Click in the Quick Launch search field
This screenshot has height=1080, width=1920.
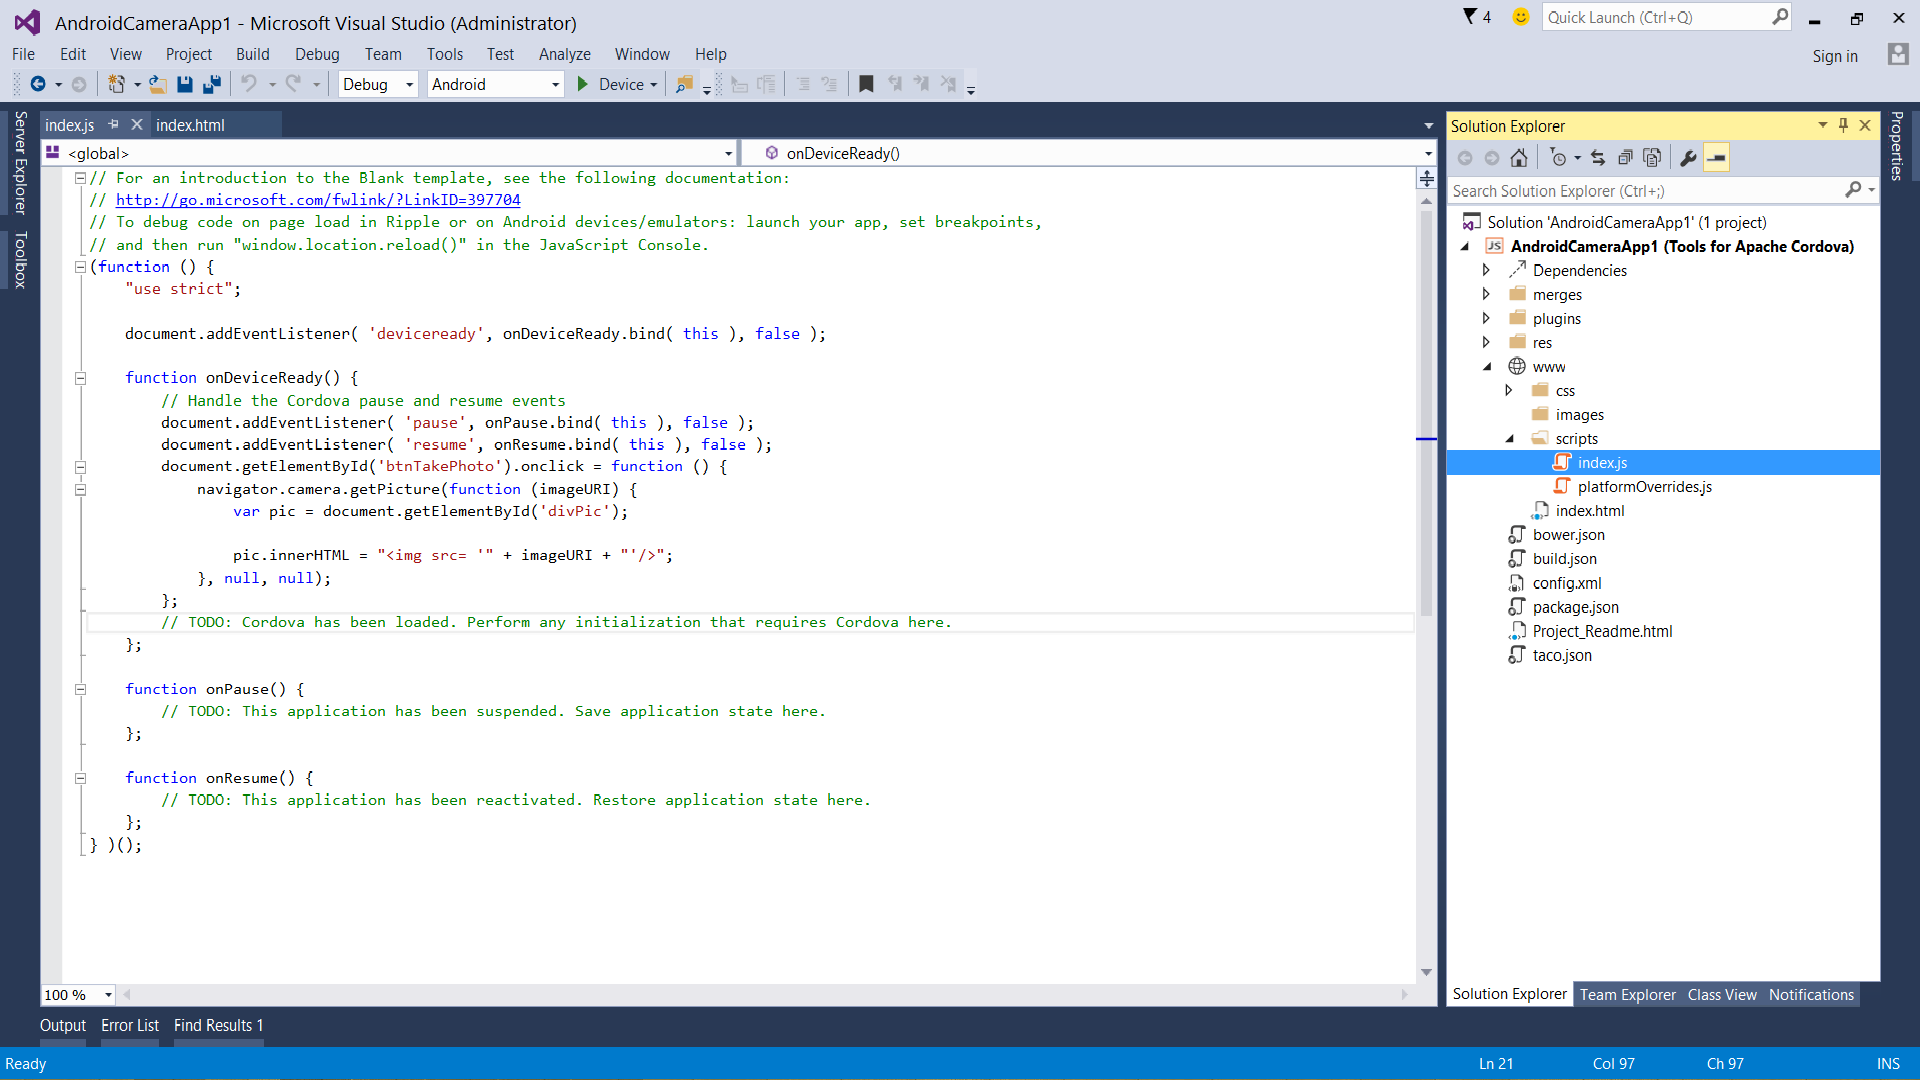point(1667,17)
